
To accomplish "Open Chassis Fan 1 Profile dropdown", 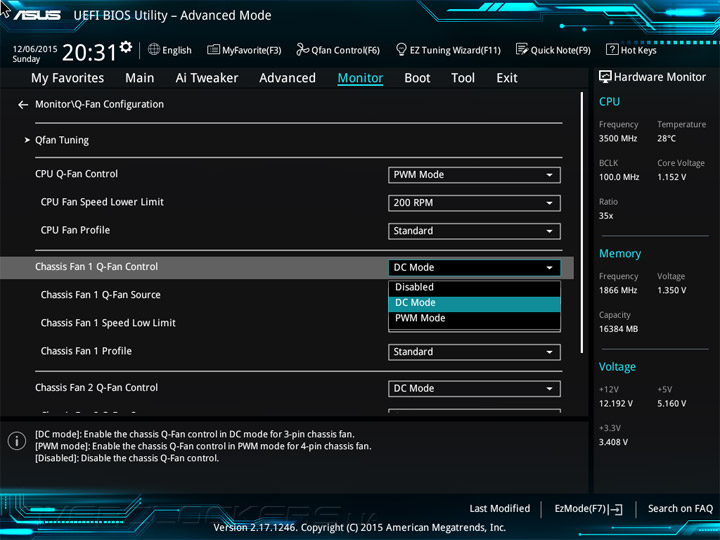I will [474, 352].
